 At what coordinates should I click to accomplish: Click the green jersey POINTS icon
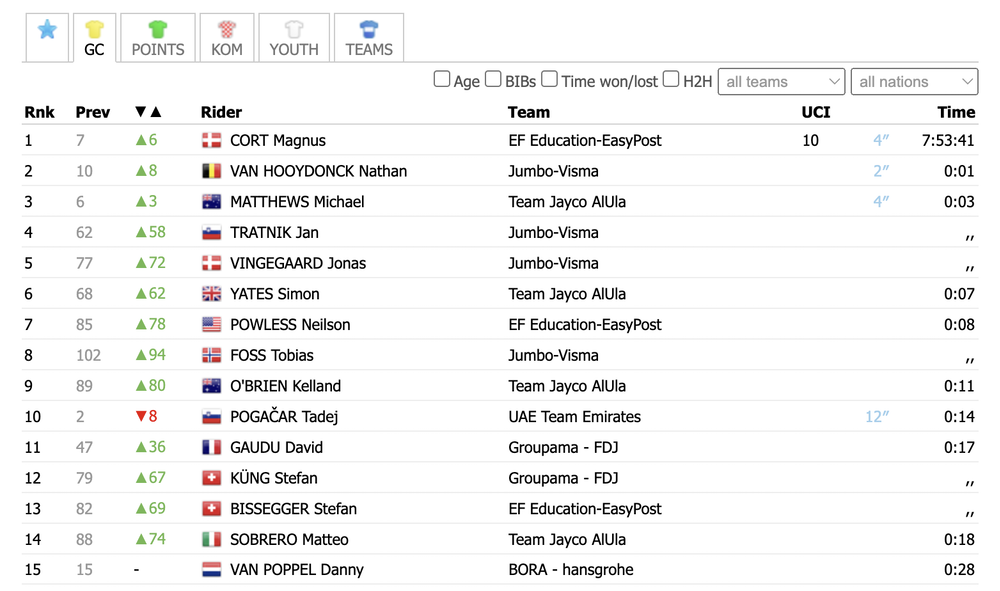pos(158,29)
